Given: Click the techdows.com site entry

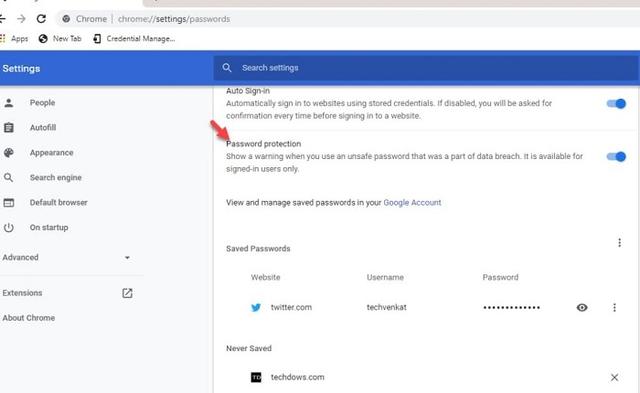Looking at the screenshot, I should tap(298, 377).
